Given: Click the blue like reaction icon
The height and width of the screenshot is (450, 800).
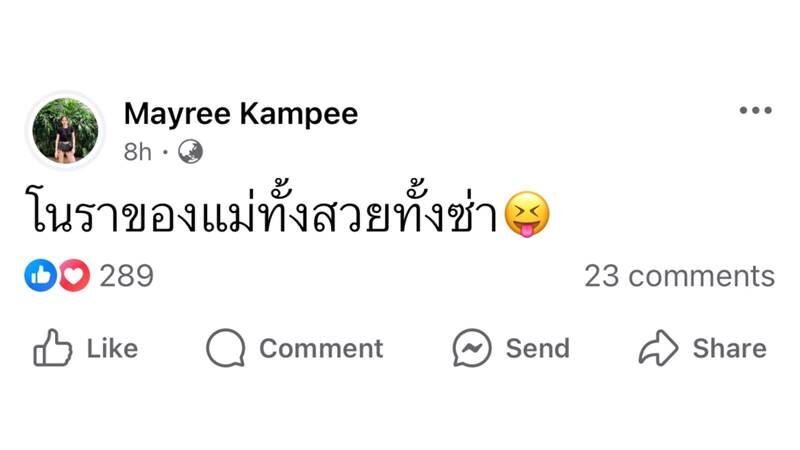Looking at the screenshot, I should pyautogui.click(x=40, y=276).
